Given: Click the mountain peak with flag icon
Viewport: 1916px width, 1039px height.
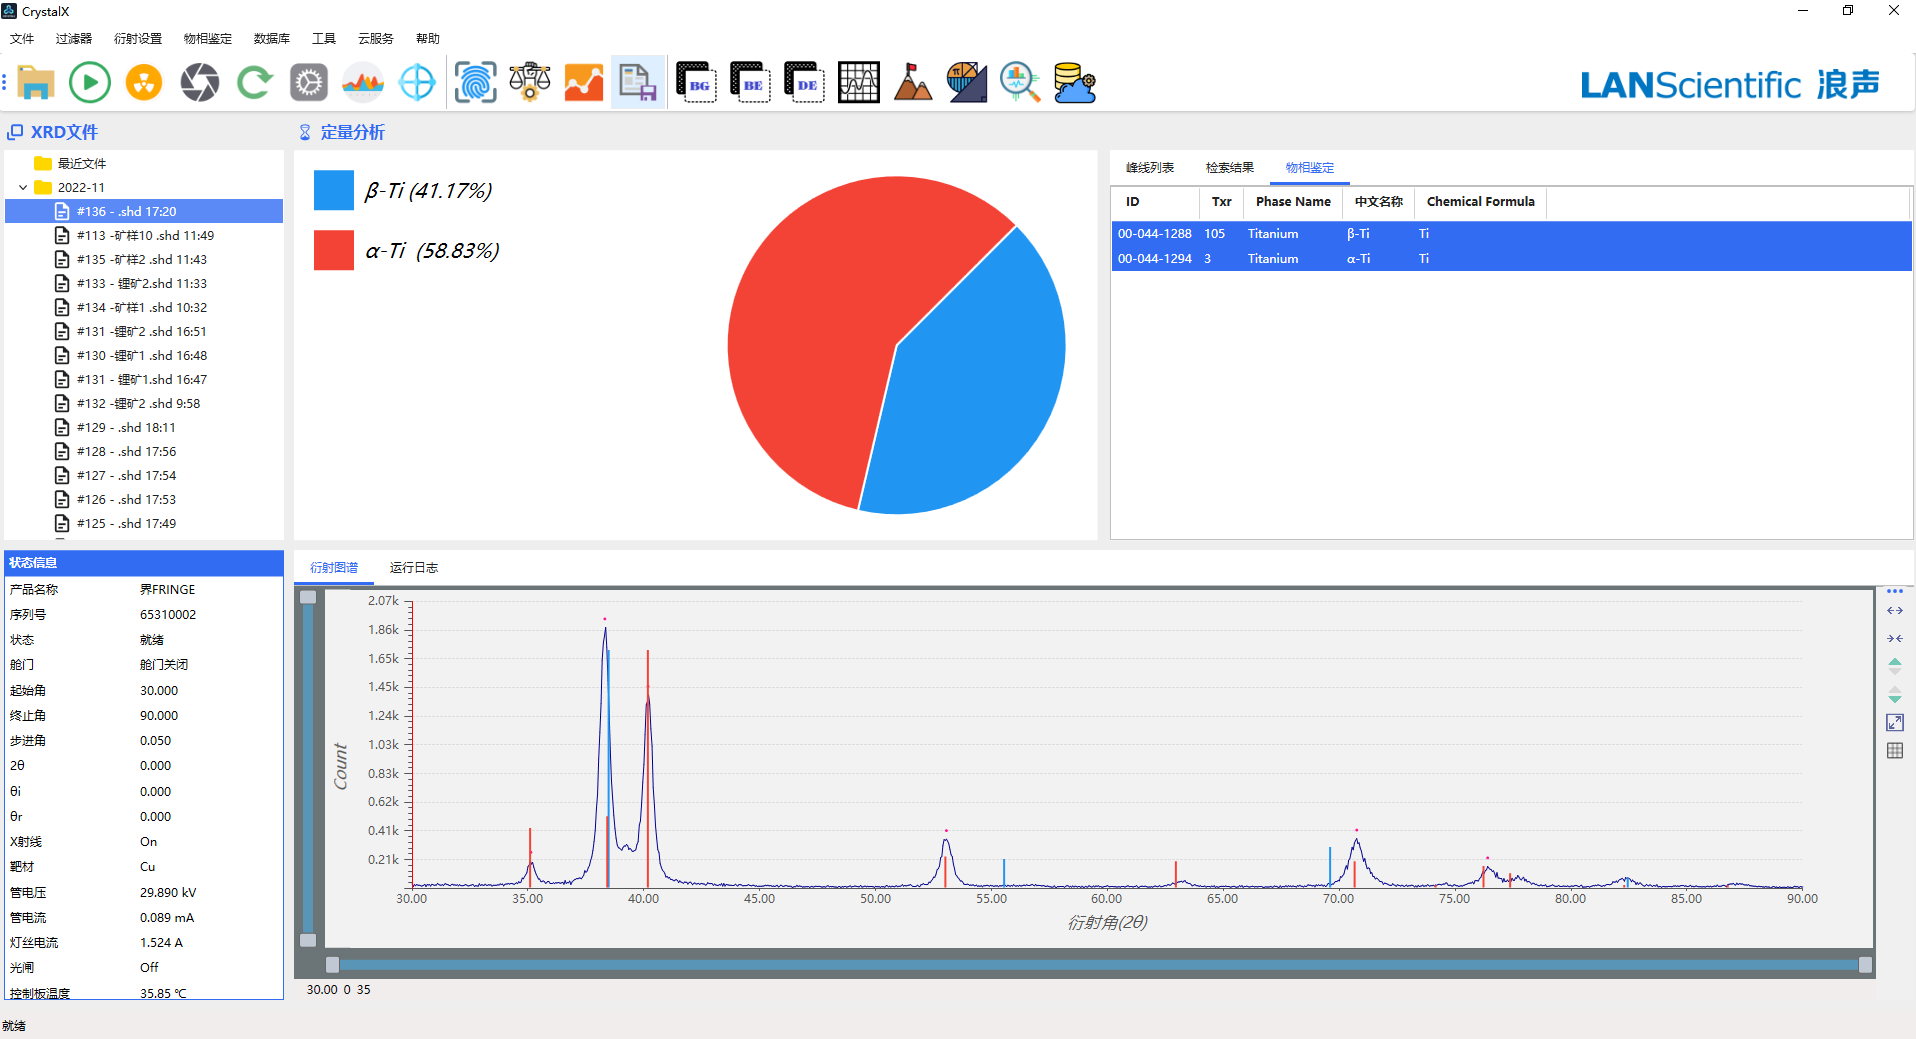Looking at the screenshot, I should tap(912, 82).
